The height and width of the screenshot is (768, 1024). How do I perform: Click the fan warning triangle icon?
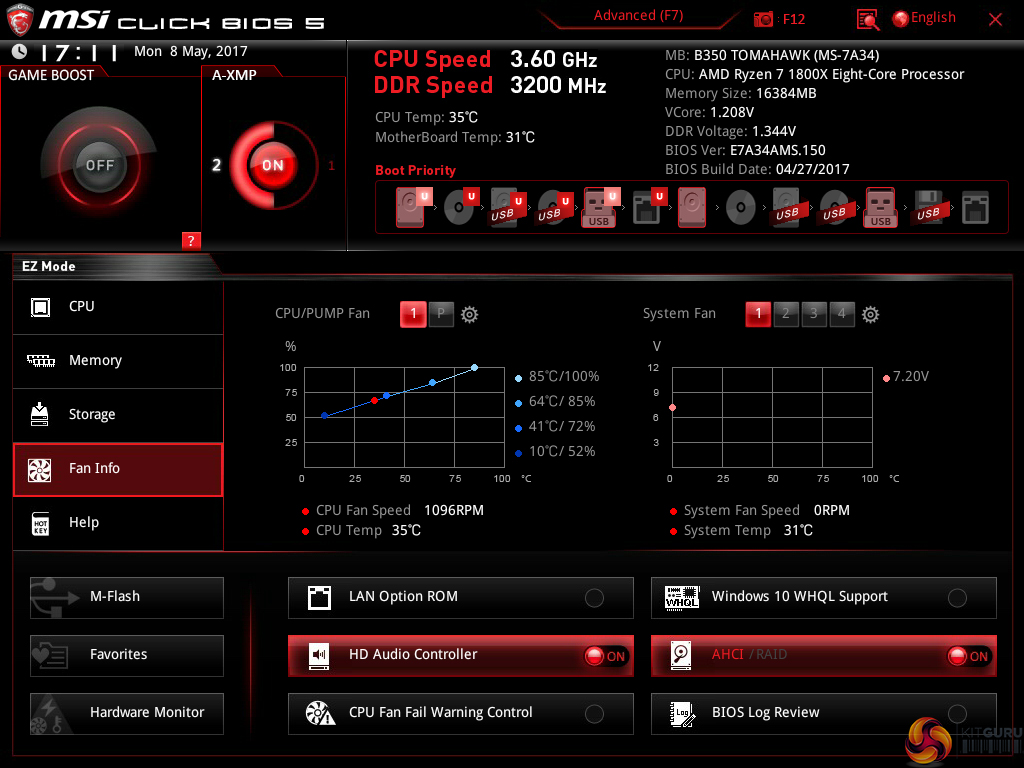click(x=320, y=713)
